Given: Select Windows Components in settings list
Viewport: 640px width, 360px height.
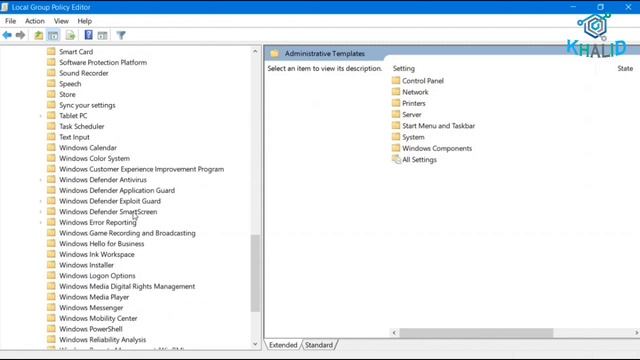Looking at the screenshot, I should [437, 148].
